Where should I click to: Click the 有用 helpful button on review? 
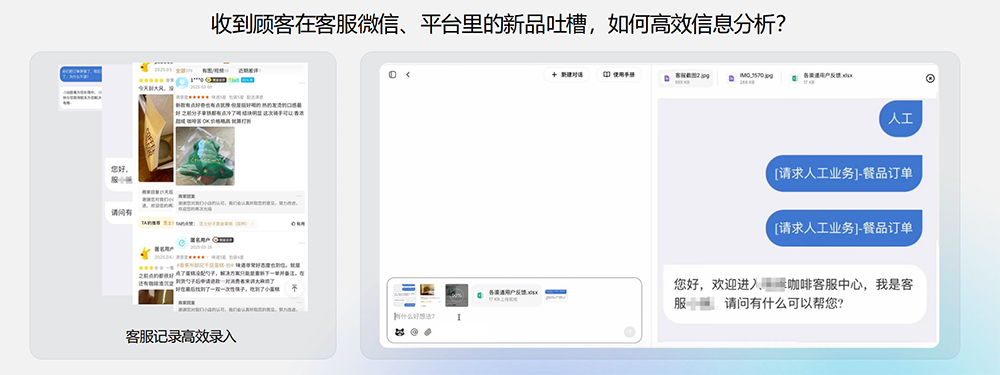tap(298, 224)
